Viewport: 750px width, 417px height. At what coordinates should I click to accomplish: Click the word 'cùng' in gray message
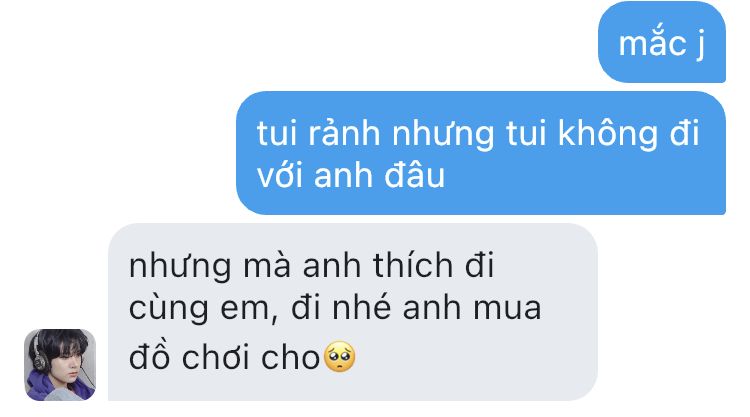click(168, 309)
